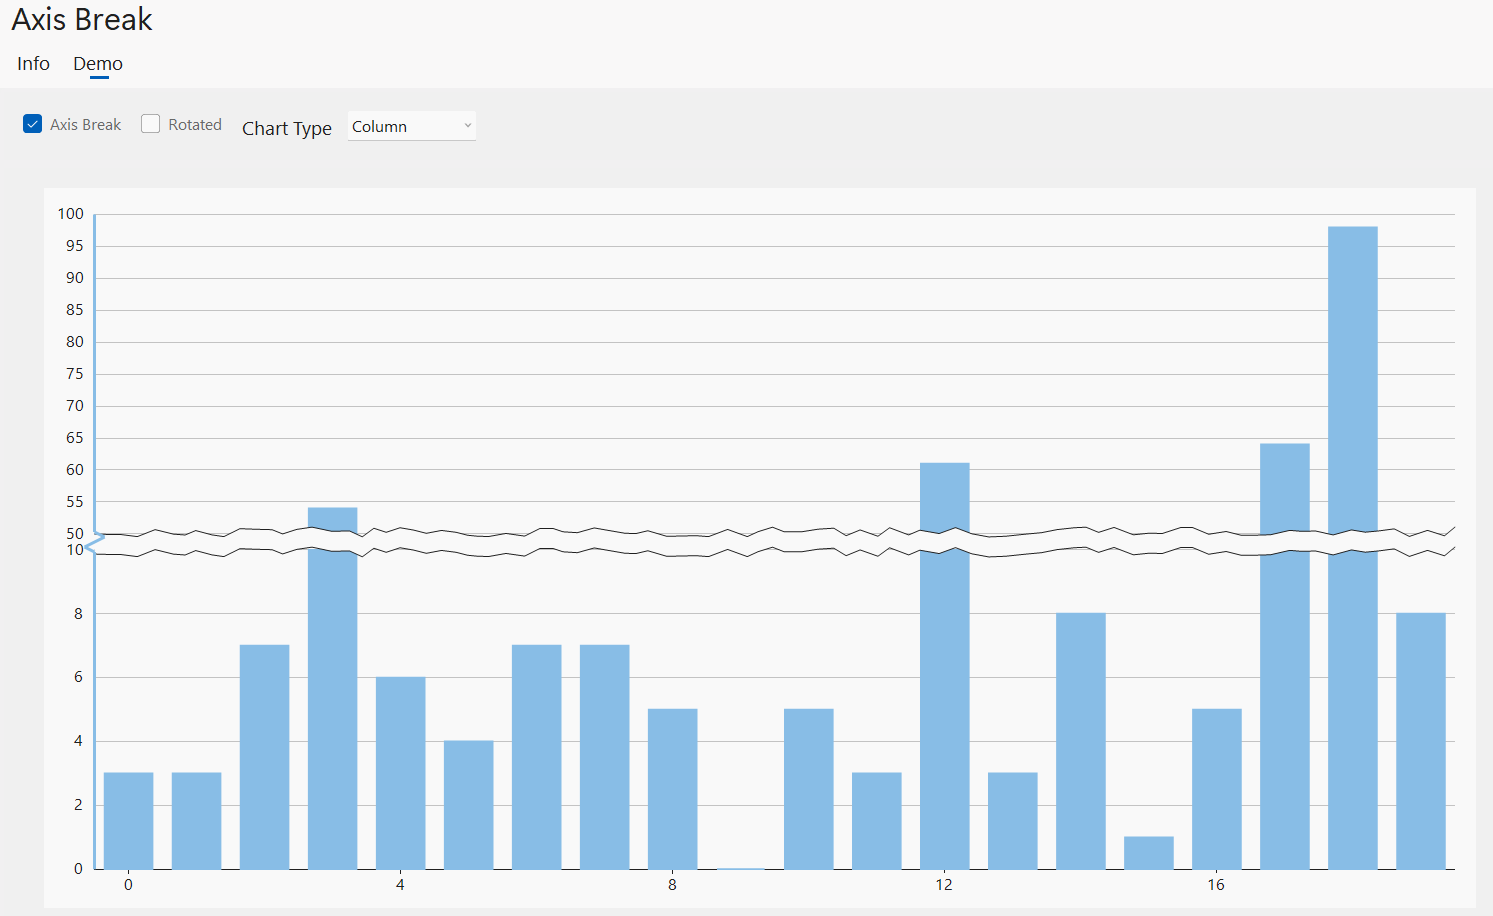The height and width of the screenshot is (916, 1493).
Task: Click the y-axis label 75
Action: click(x=75, y=374)
